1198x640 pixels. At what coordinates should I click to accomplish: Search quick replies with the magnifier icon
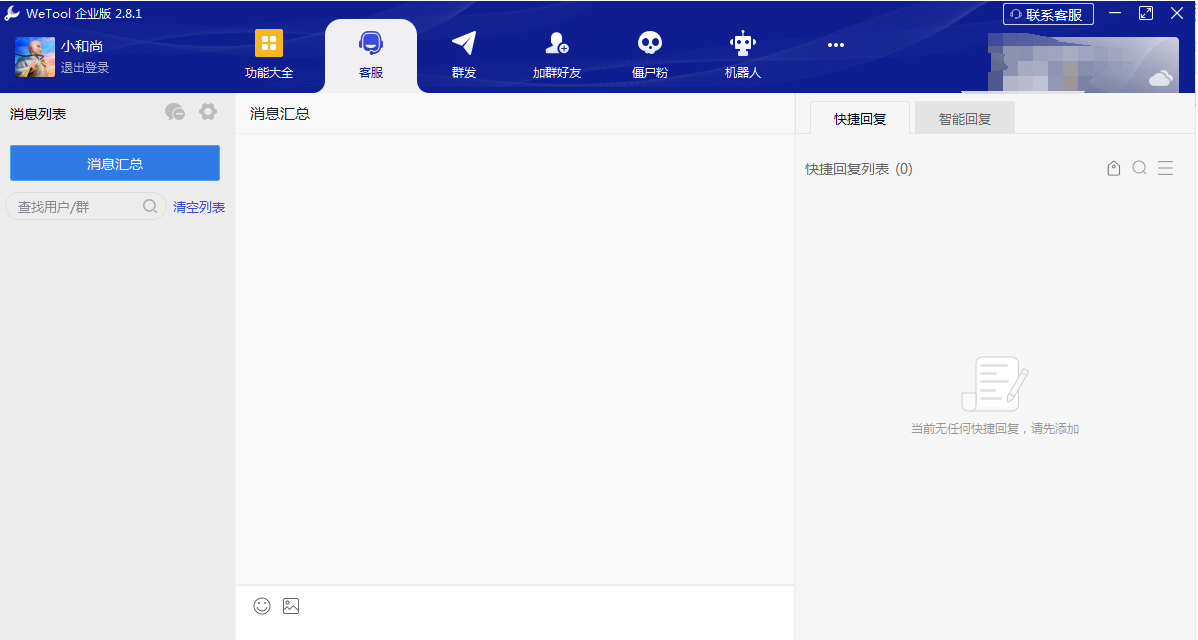click(x=1140, y=168)
